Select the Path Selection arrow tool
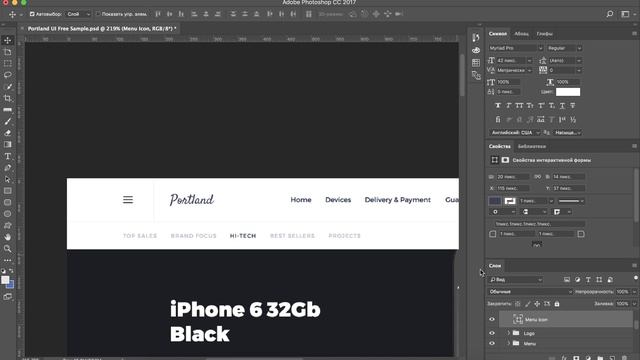This screenshot has width=640, height=360. click(7, 179)
